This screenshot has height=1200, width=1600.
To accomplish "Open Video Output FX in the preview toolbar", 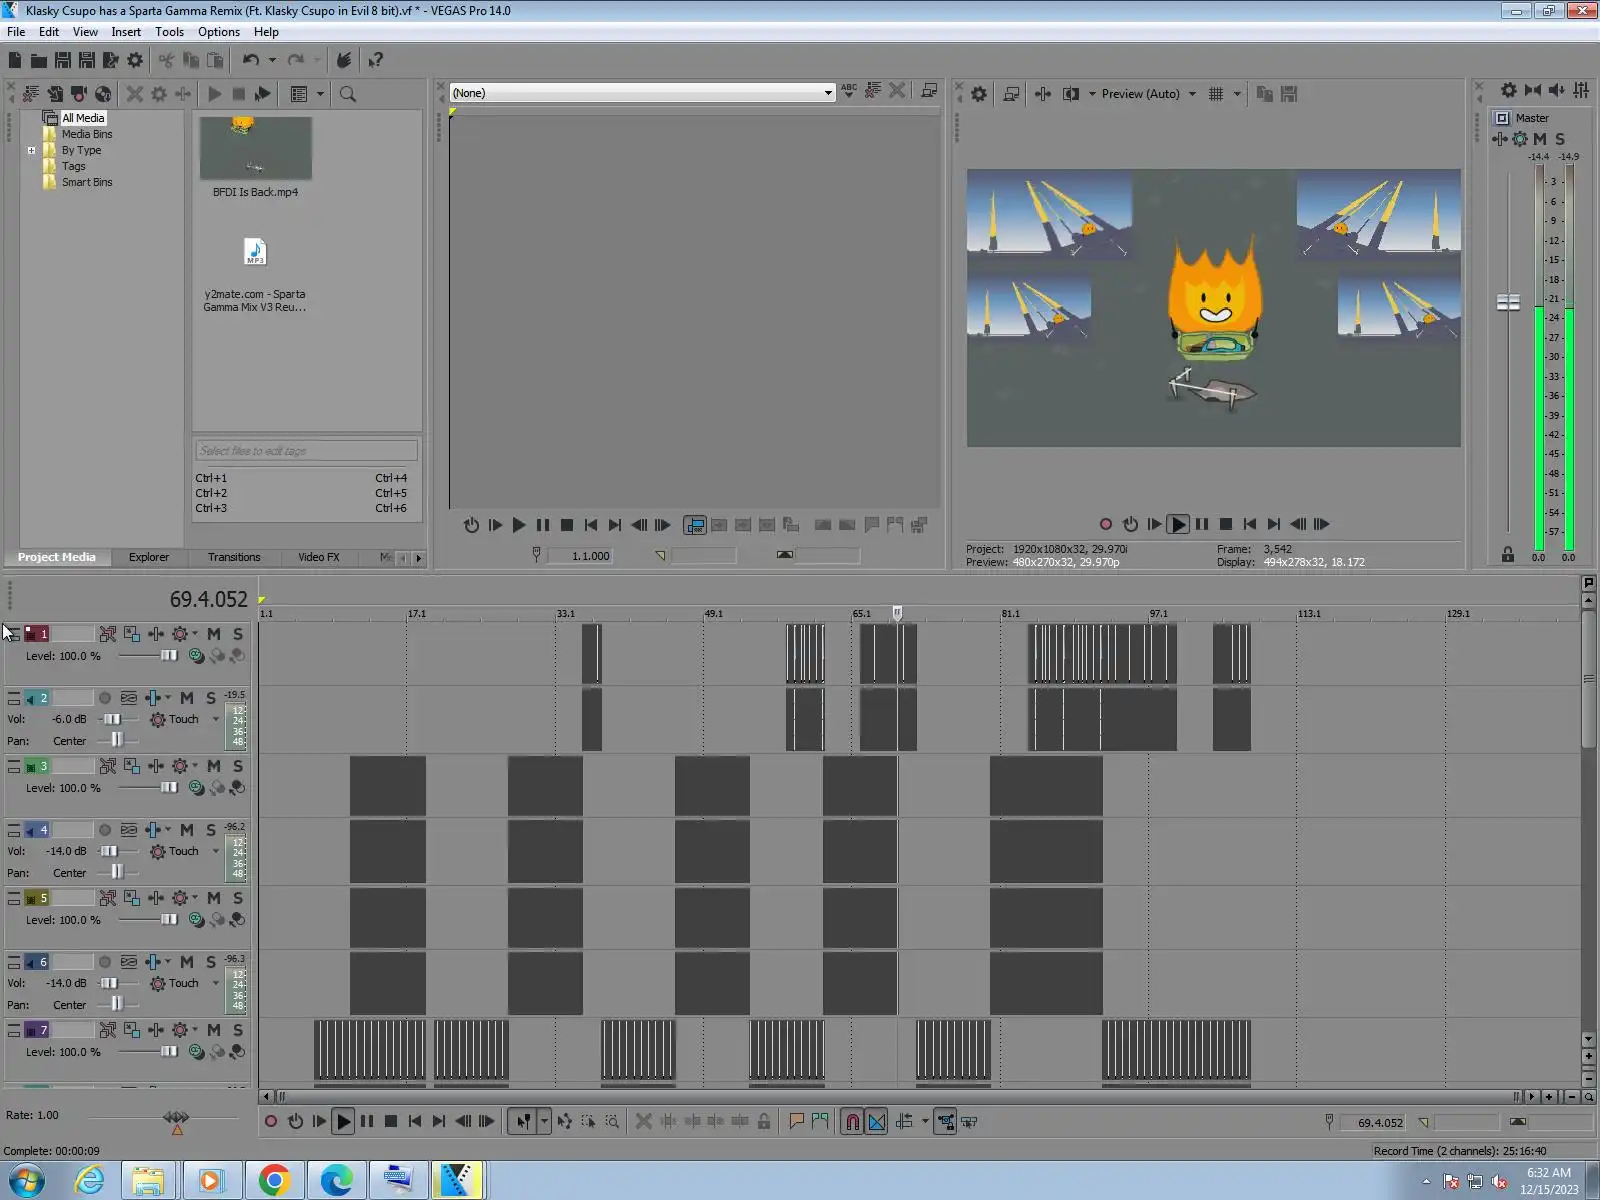I will [1043, 94].
